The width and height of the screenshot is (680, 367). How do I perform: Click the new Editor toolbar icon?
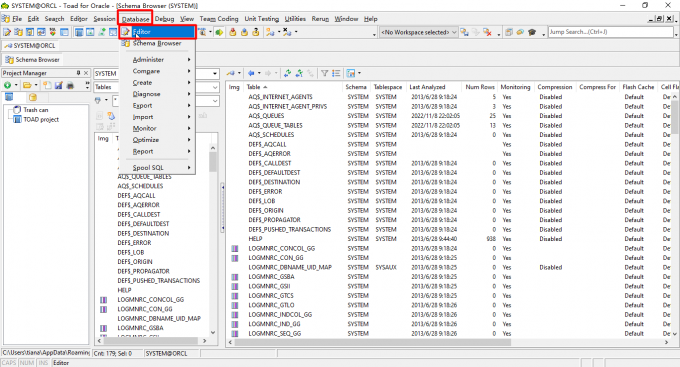point(7,32)
